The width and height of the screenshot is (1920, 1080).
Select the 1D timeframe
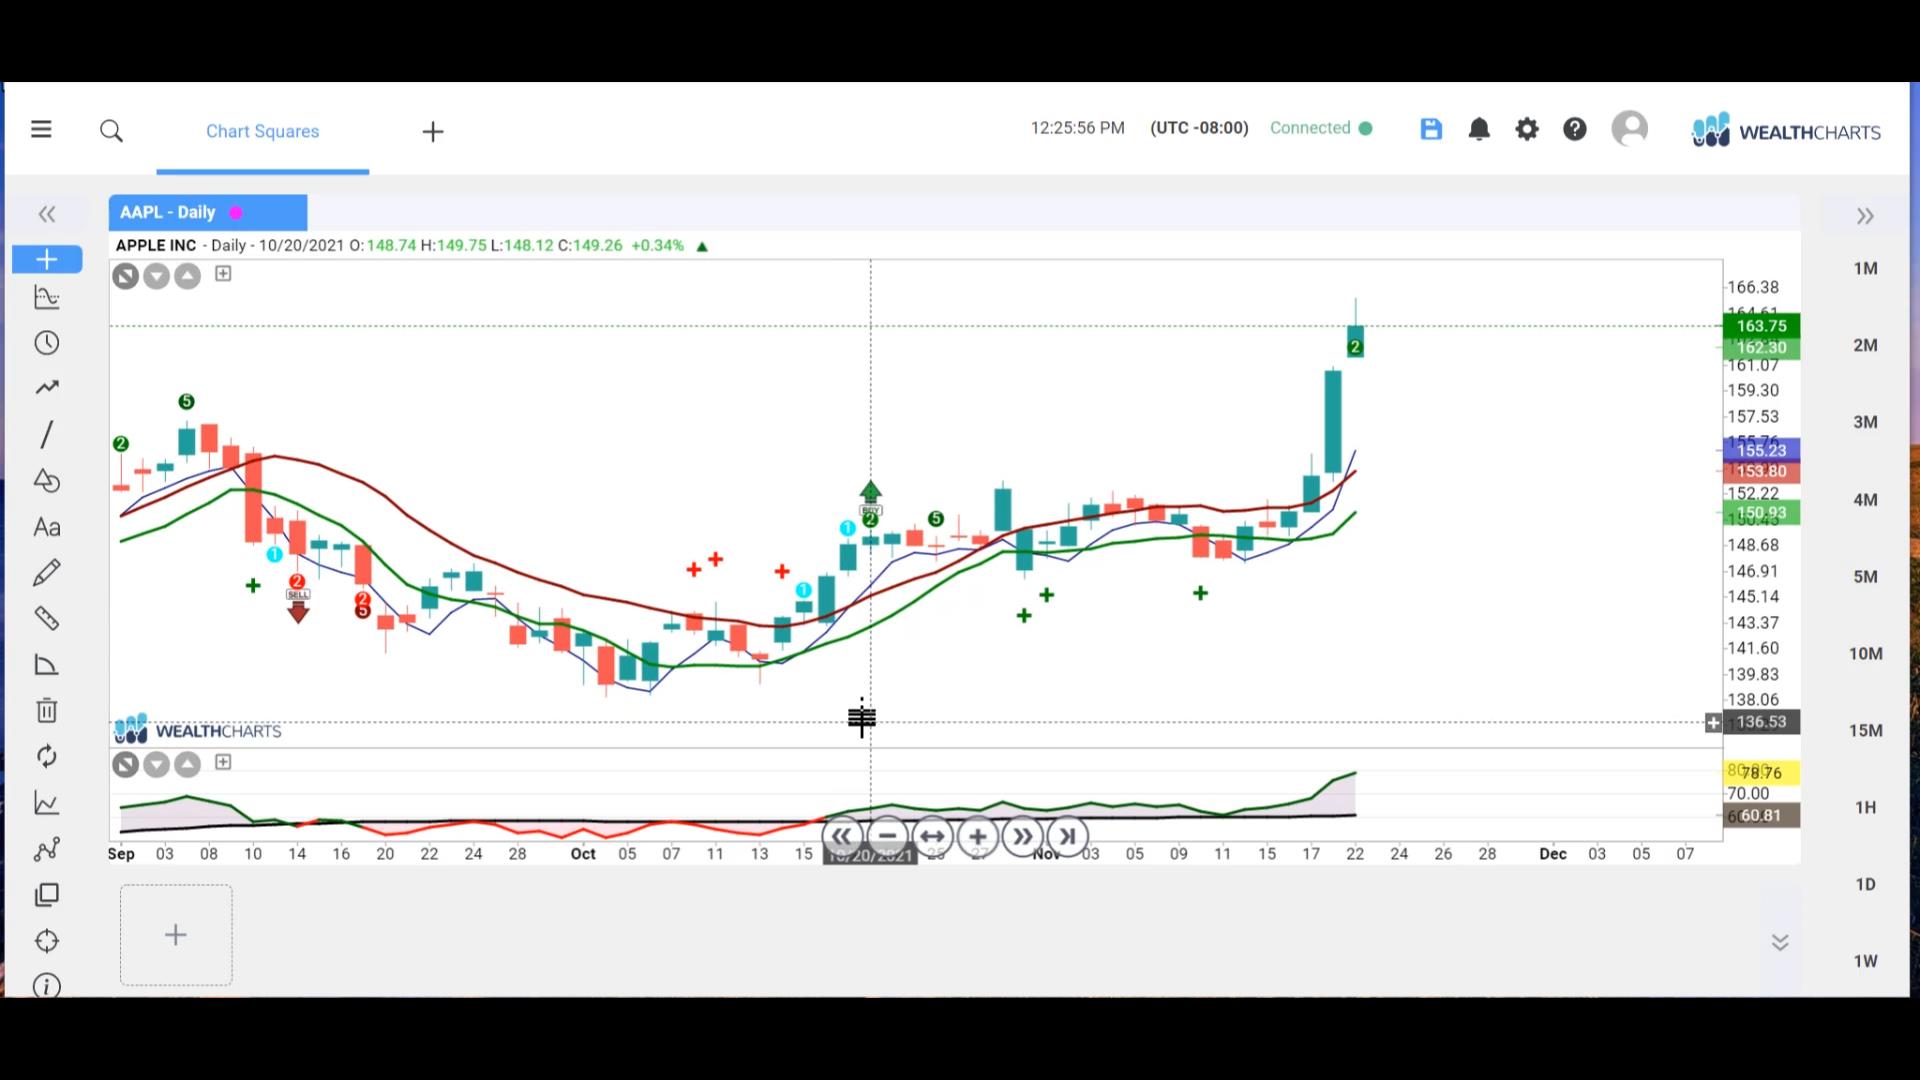(x=1865, y=885)
